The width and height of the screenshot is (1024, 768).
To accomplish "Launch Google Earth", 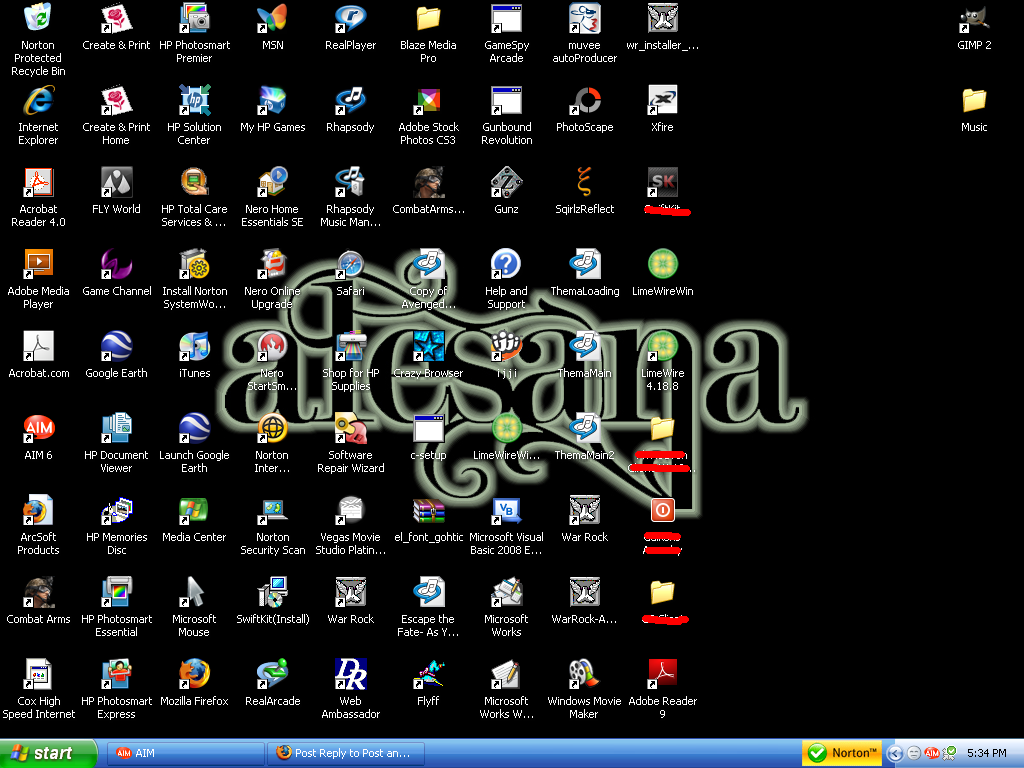I will (194, 432).
